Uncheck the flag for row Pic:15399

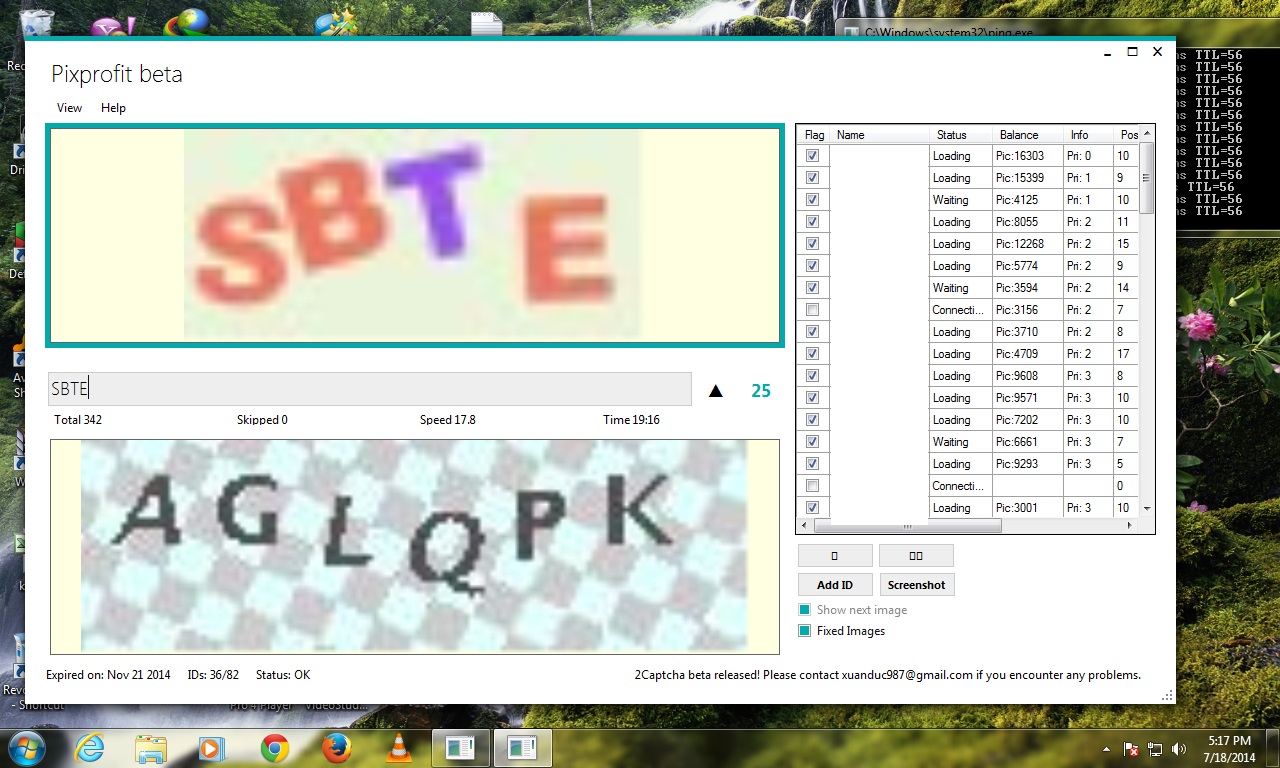coord(812,178)
